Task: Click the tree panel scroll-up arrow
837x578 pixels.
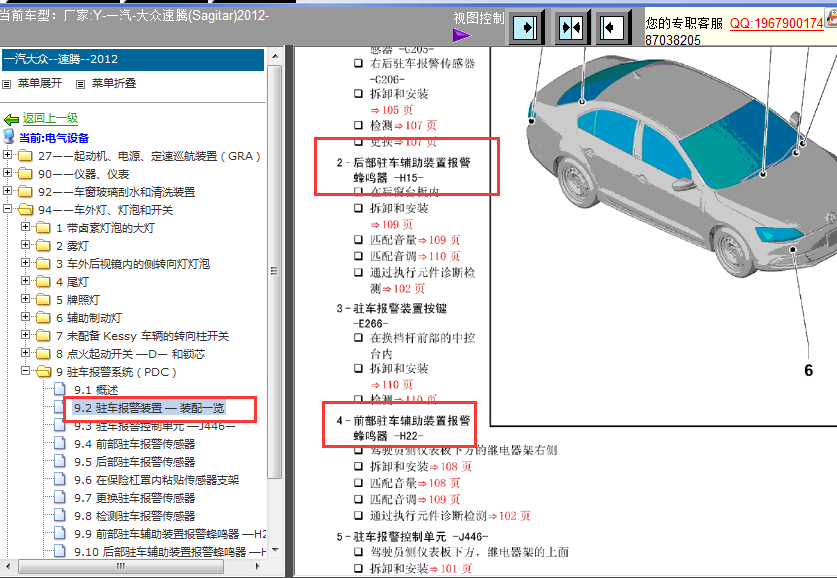Action: tap(275, 56)
